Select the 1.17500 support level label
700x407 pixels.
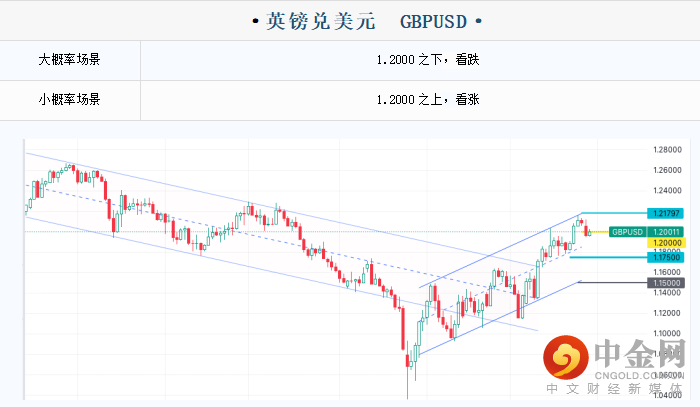pyautogui.click(x=664, y=257)
